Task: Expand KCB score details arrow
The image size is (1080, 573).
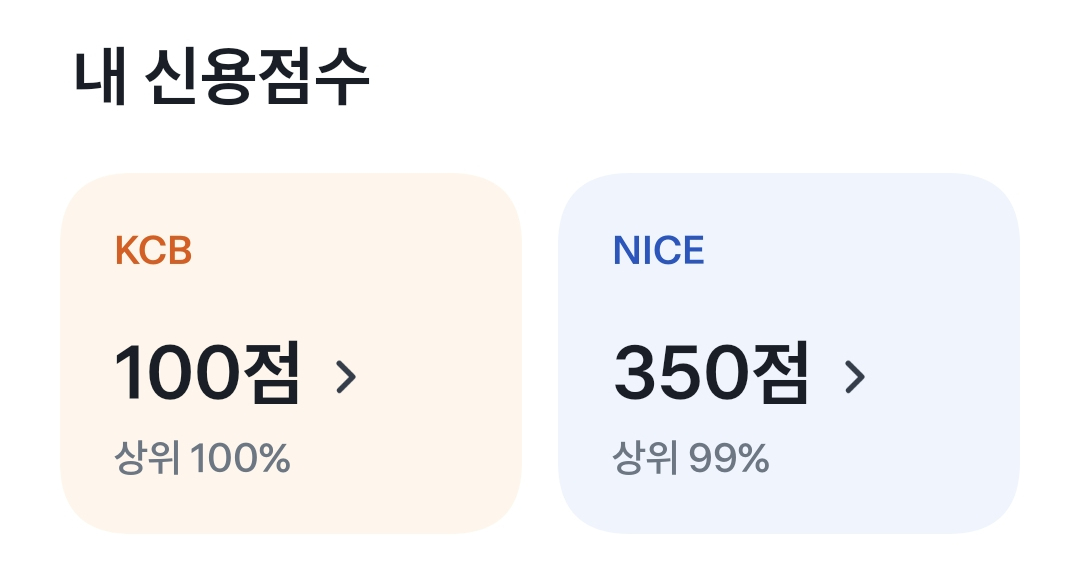Action: [346, 377]
